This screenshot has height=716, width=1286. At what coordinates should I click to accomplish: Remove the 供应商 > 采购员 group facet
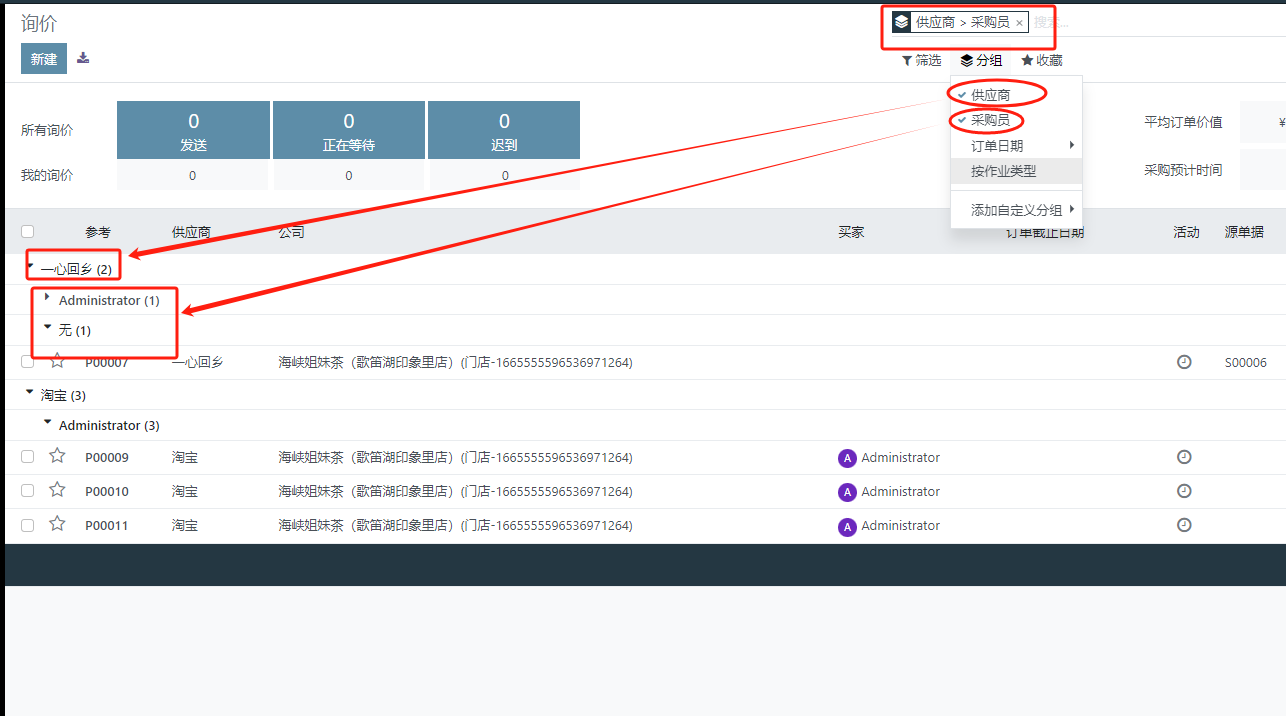[x=1019, y=23]
